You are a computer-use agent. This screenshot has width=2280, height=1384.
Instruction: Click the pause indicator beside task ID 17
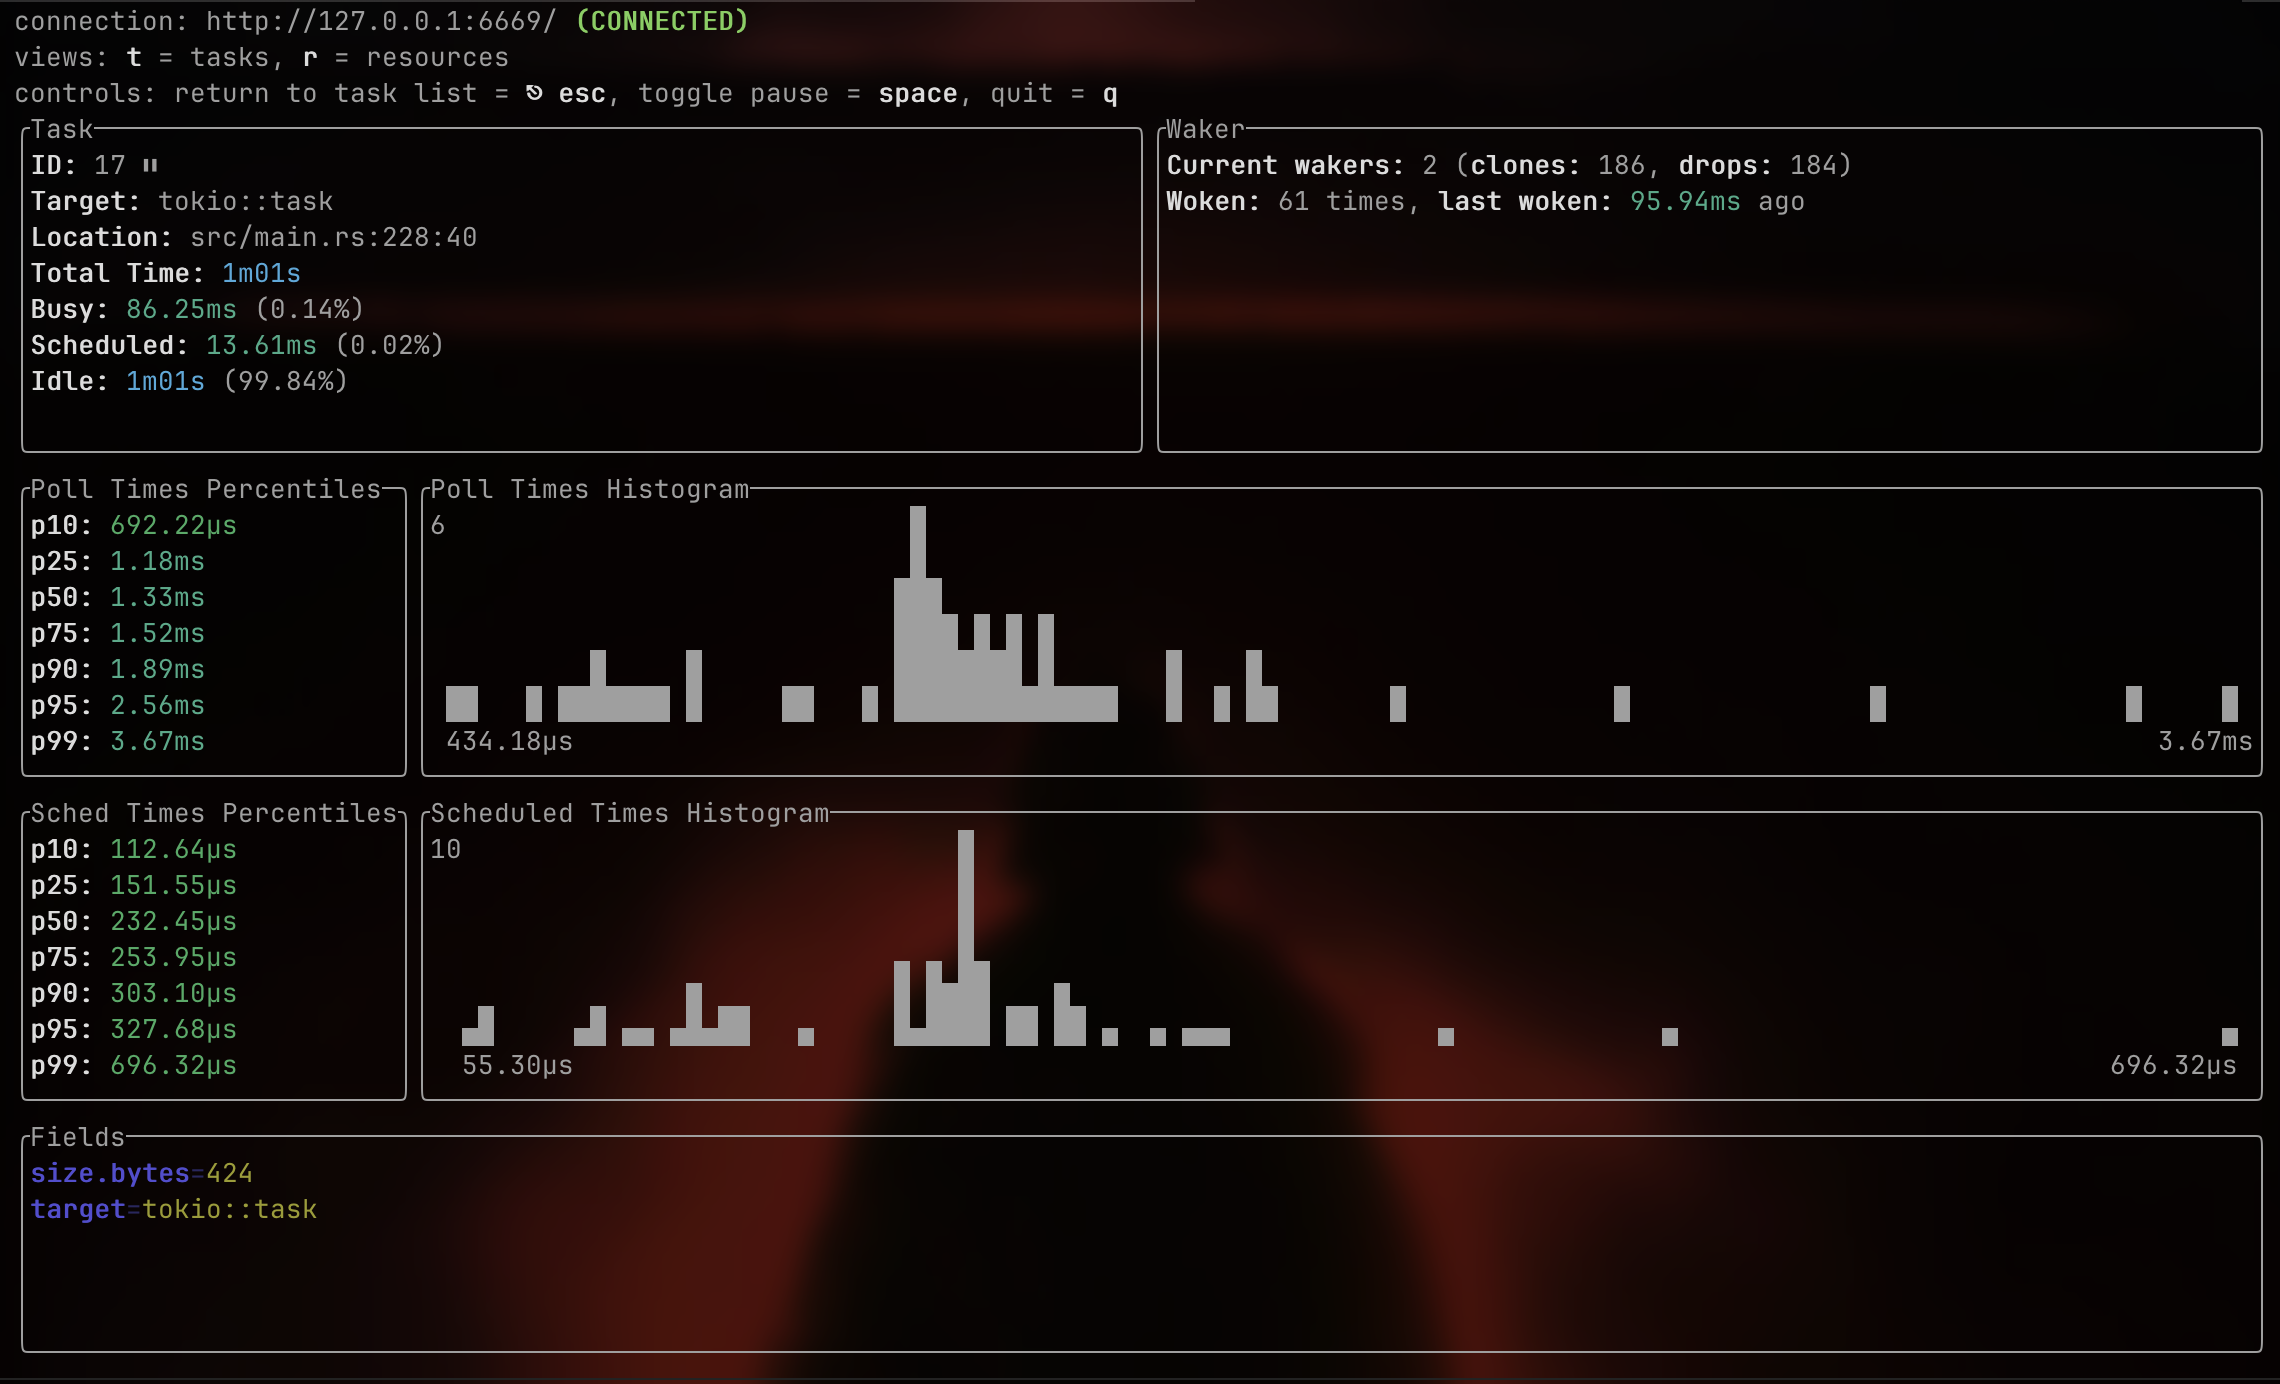click(148, 165)
